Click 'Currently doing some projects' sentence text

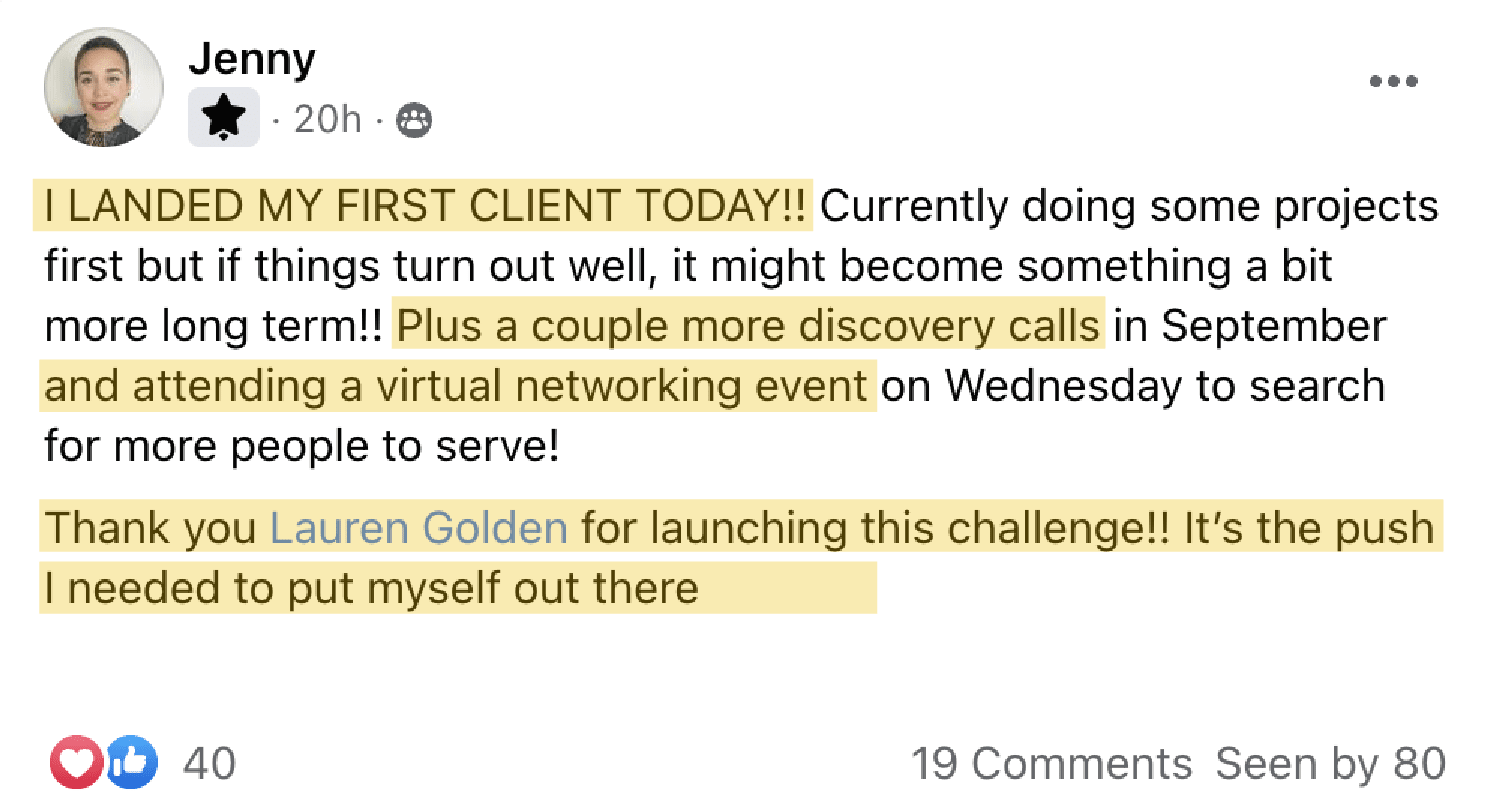[x=1129, y=207]
